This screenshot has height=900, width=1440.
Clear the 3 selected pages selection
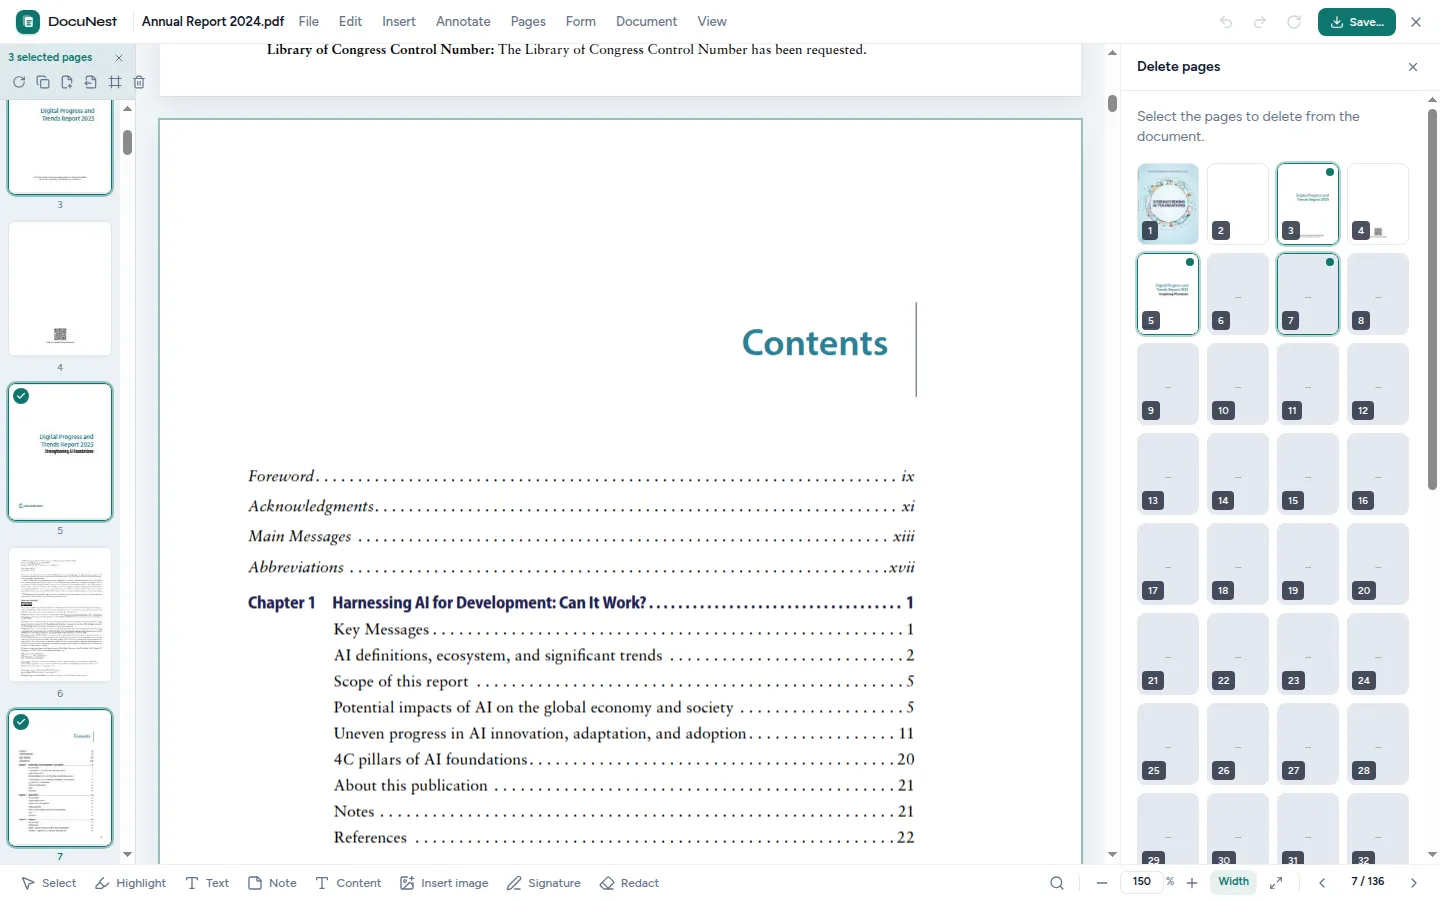(119, 58)
